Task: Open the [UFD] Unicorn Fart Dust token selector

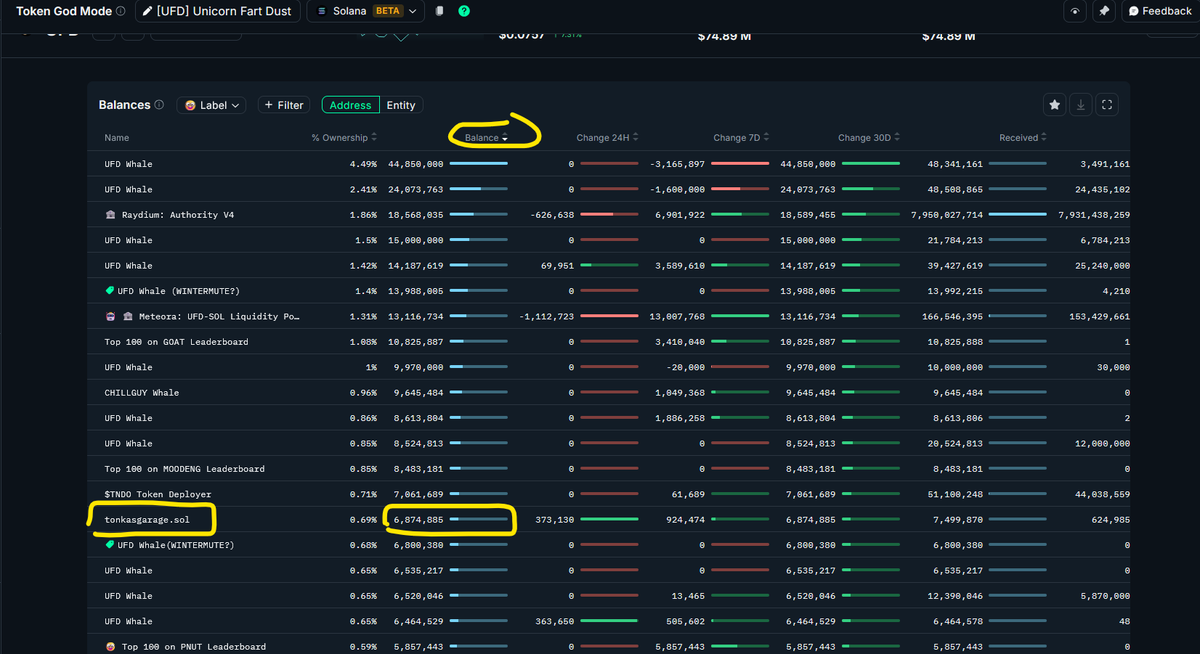Action: click(x=217, y=11)
